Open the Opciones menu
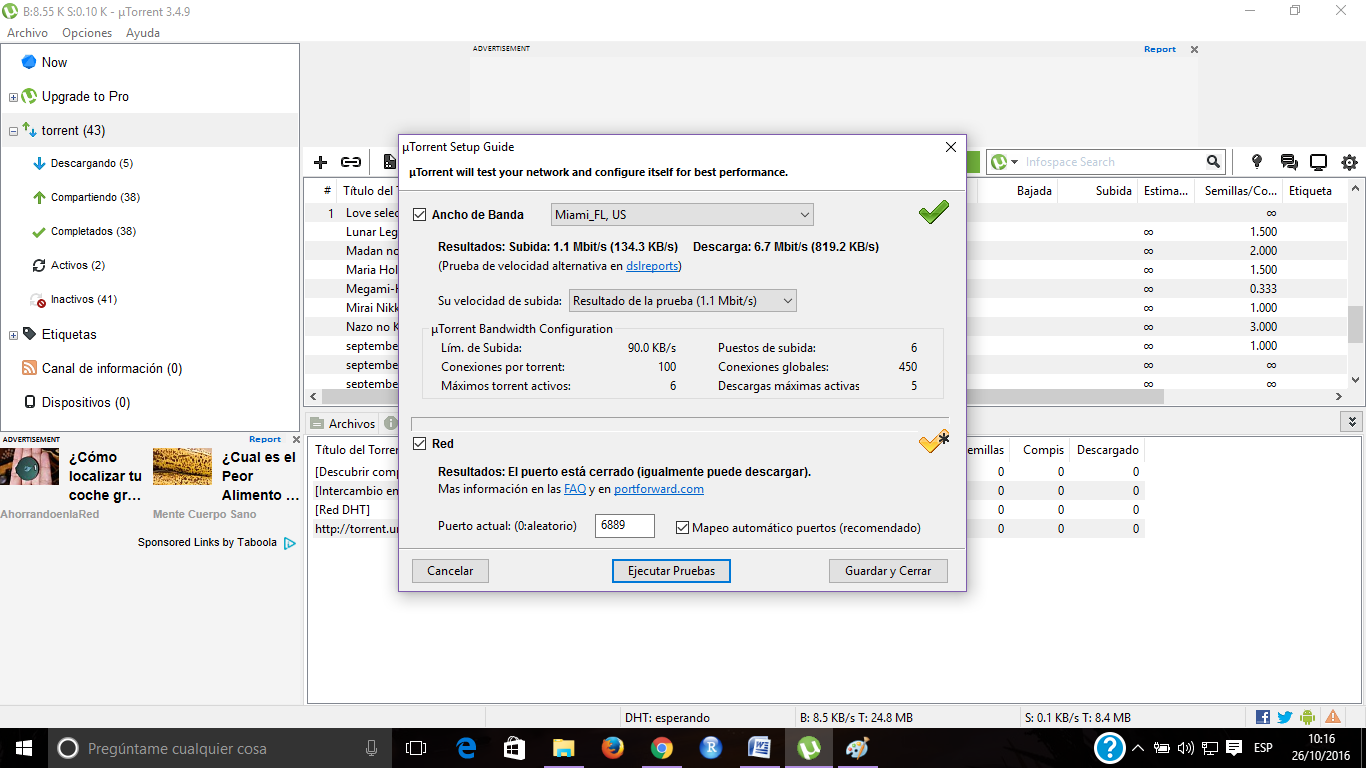The width and height of the screenshot is (1366, 768). pyautogui.click(x=87, y=33)
